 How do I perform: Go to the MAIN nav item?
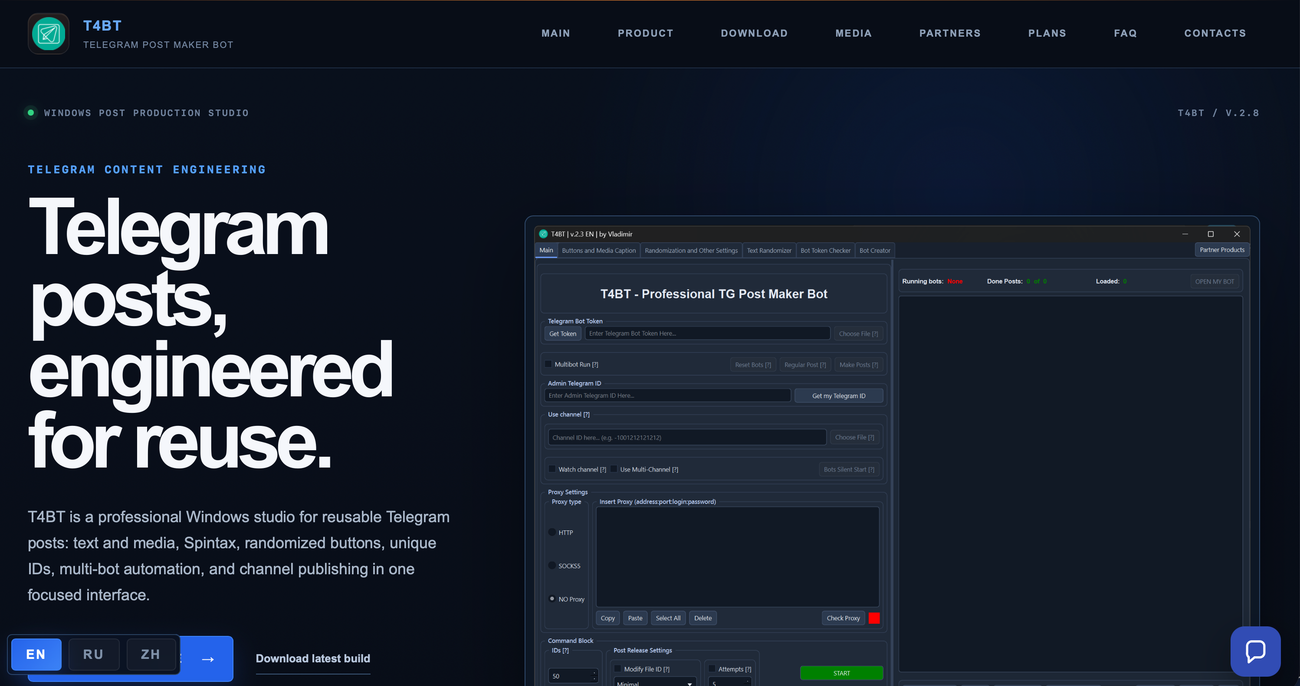[x=556, y=33]
